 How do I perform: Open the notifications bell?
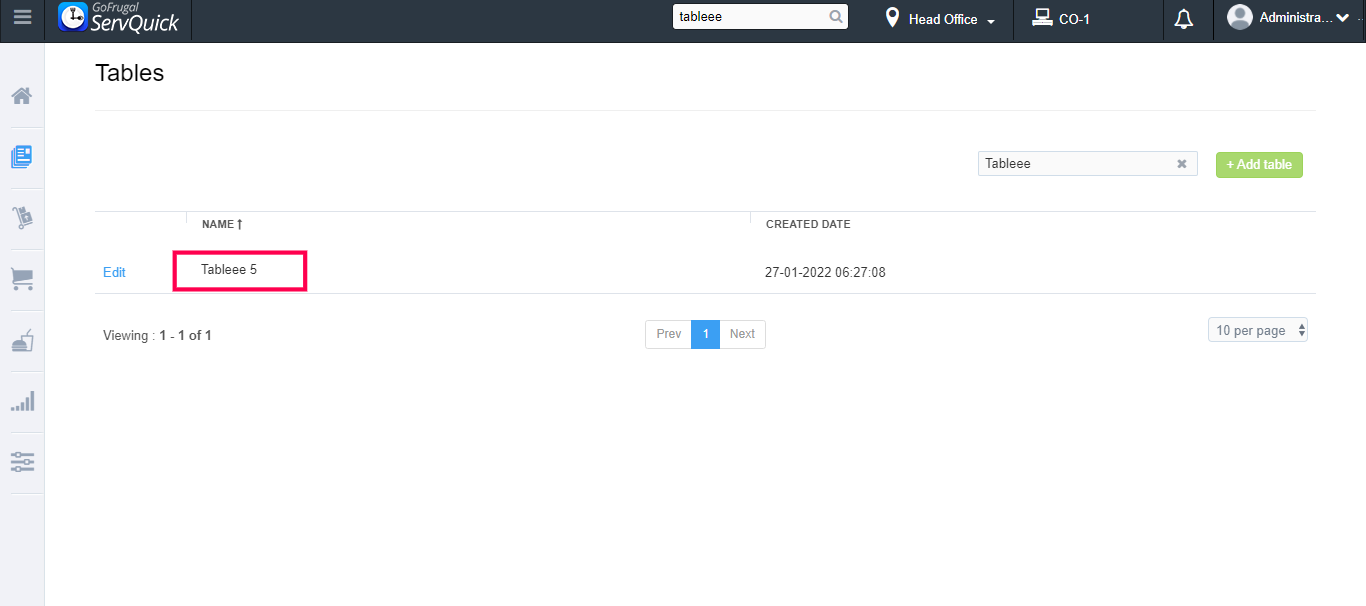tap(1184, 19)
